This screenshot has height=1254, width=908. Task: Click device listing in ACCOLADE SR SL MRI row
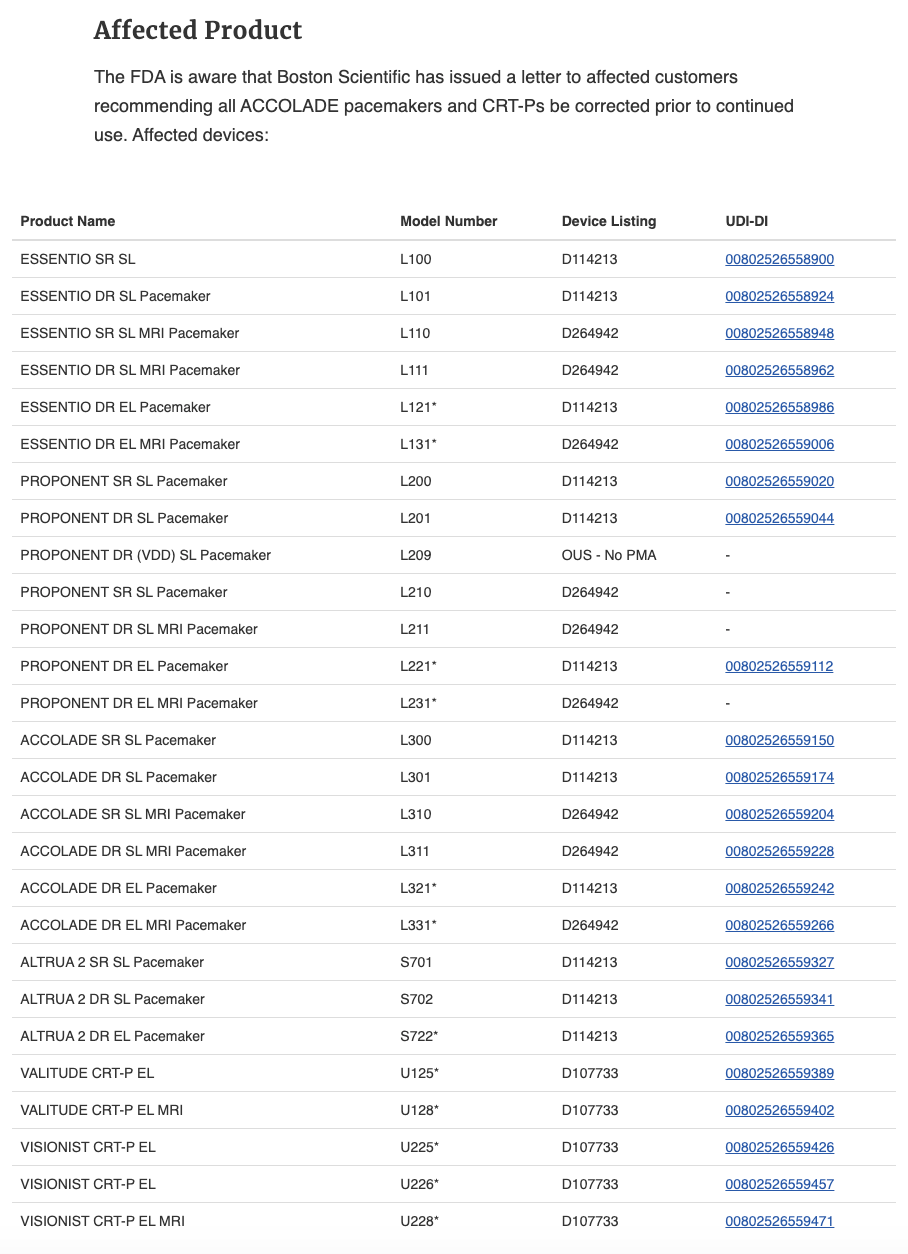pyautogui.click(x=590, y=814)
